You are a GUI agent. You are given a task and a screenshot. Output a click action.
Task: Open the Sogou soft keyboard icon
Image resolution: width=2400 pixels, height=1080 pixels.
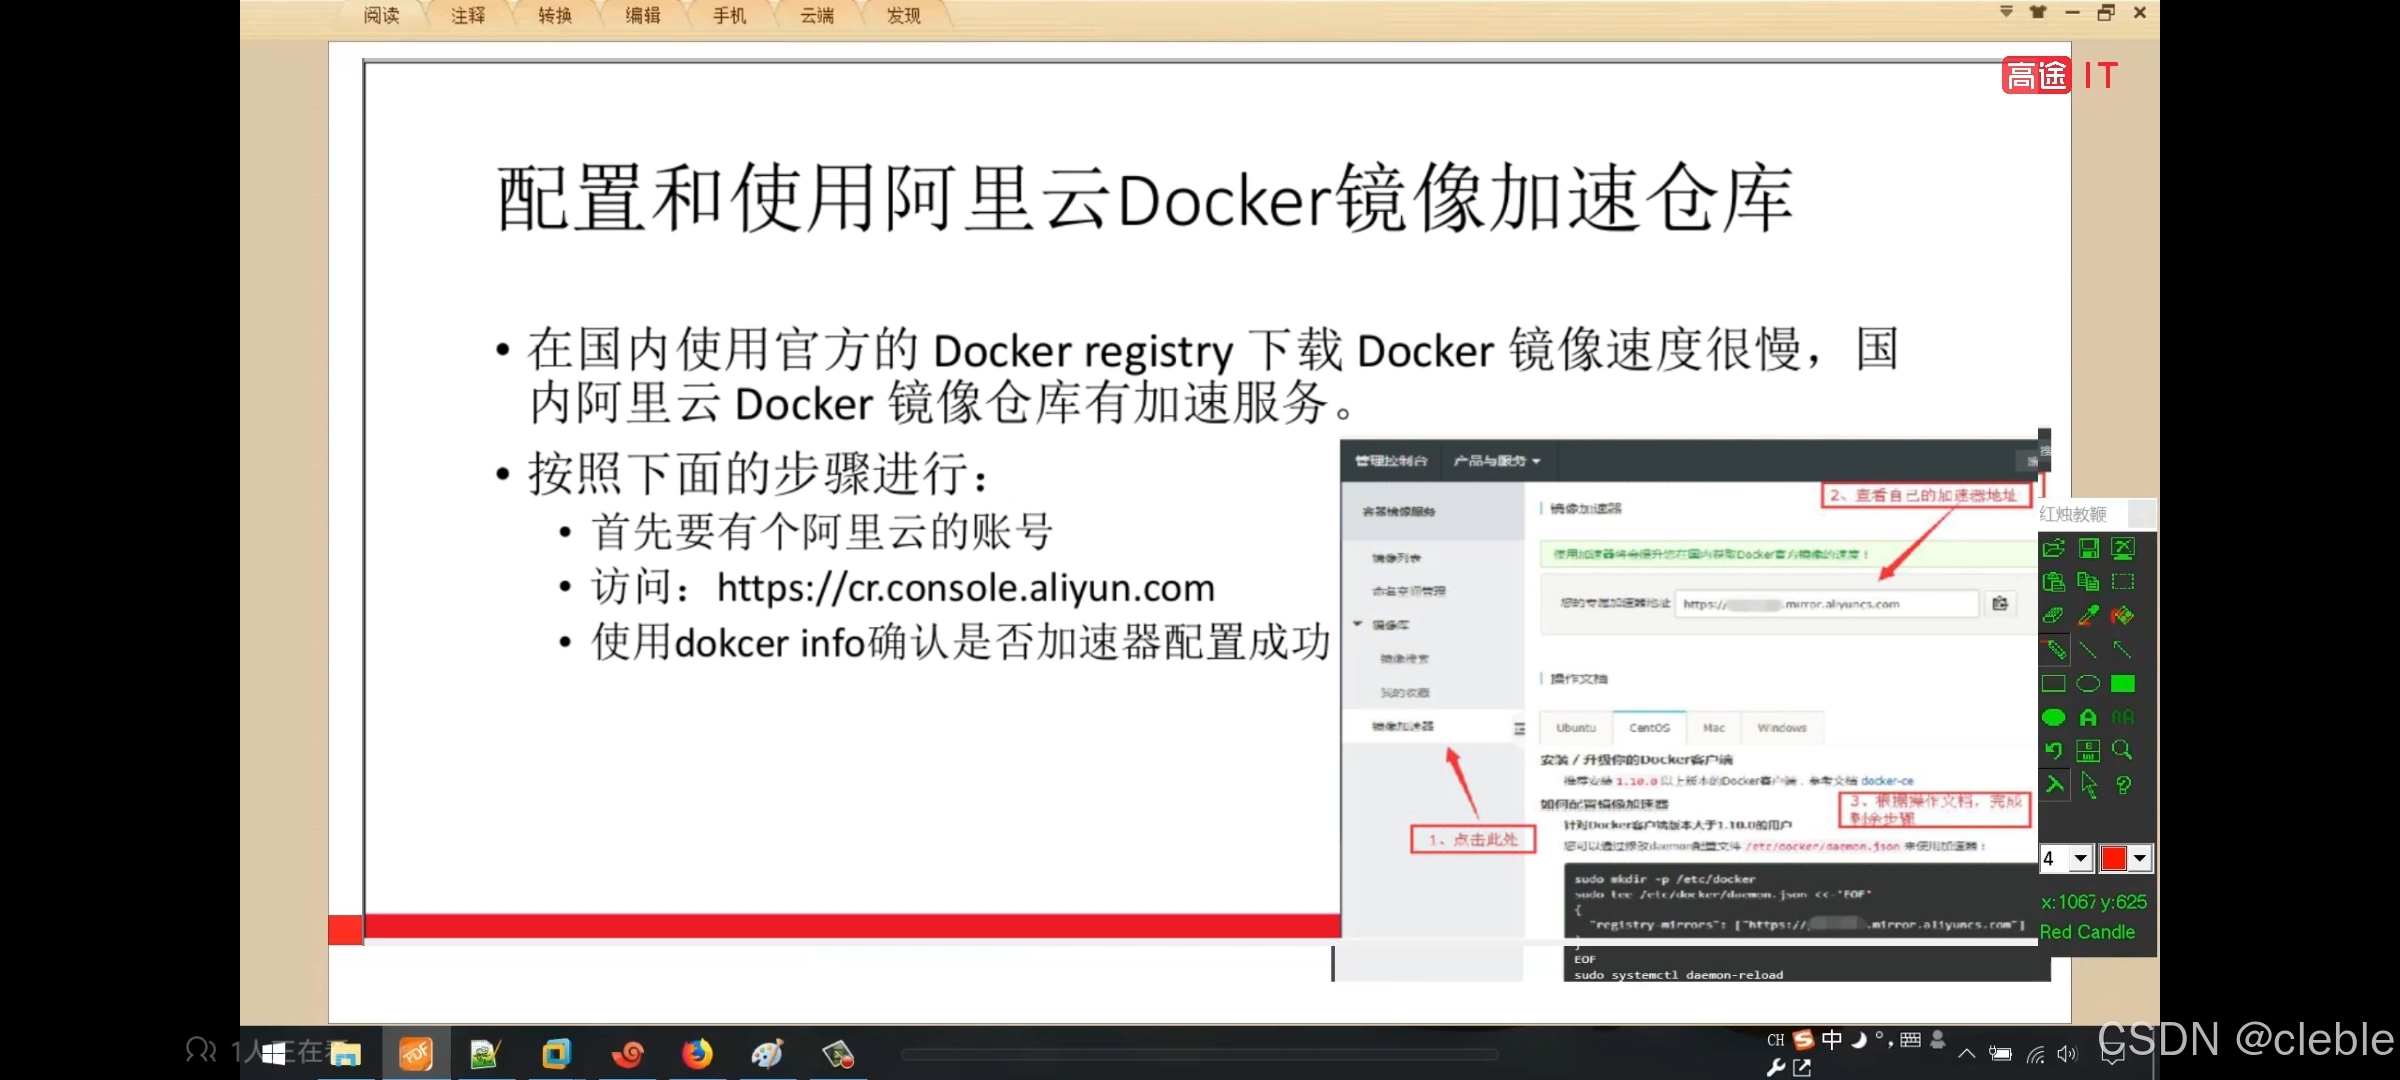point(1910,1039)
